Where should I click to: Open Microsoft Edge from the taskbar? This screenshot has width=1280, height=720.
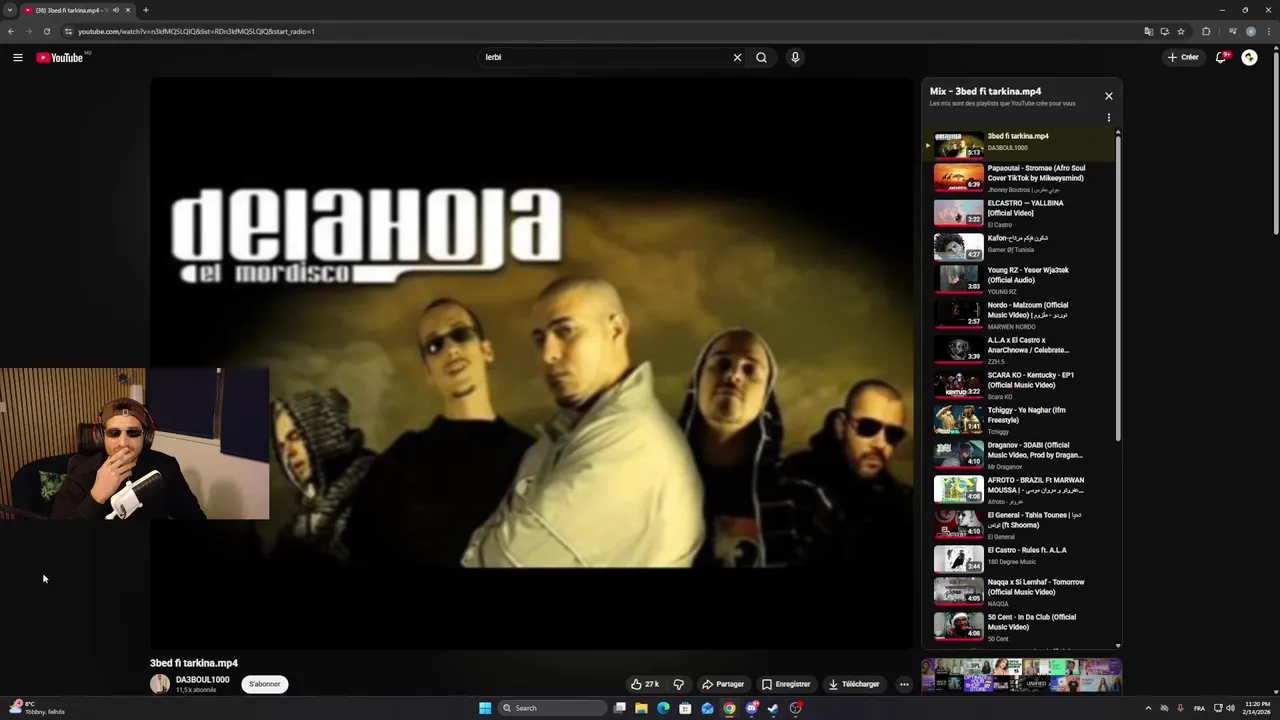coord(663,708)
